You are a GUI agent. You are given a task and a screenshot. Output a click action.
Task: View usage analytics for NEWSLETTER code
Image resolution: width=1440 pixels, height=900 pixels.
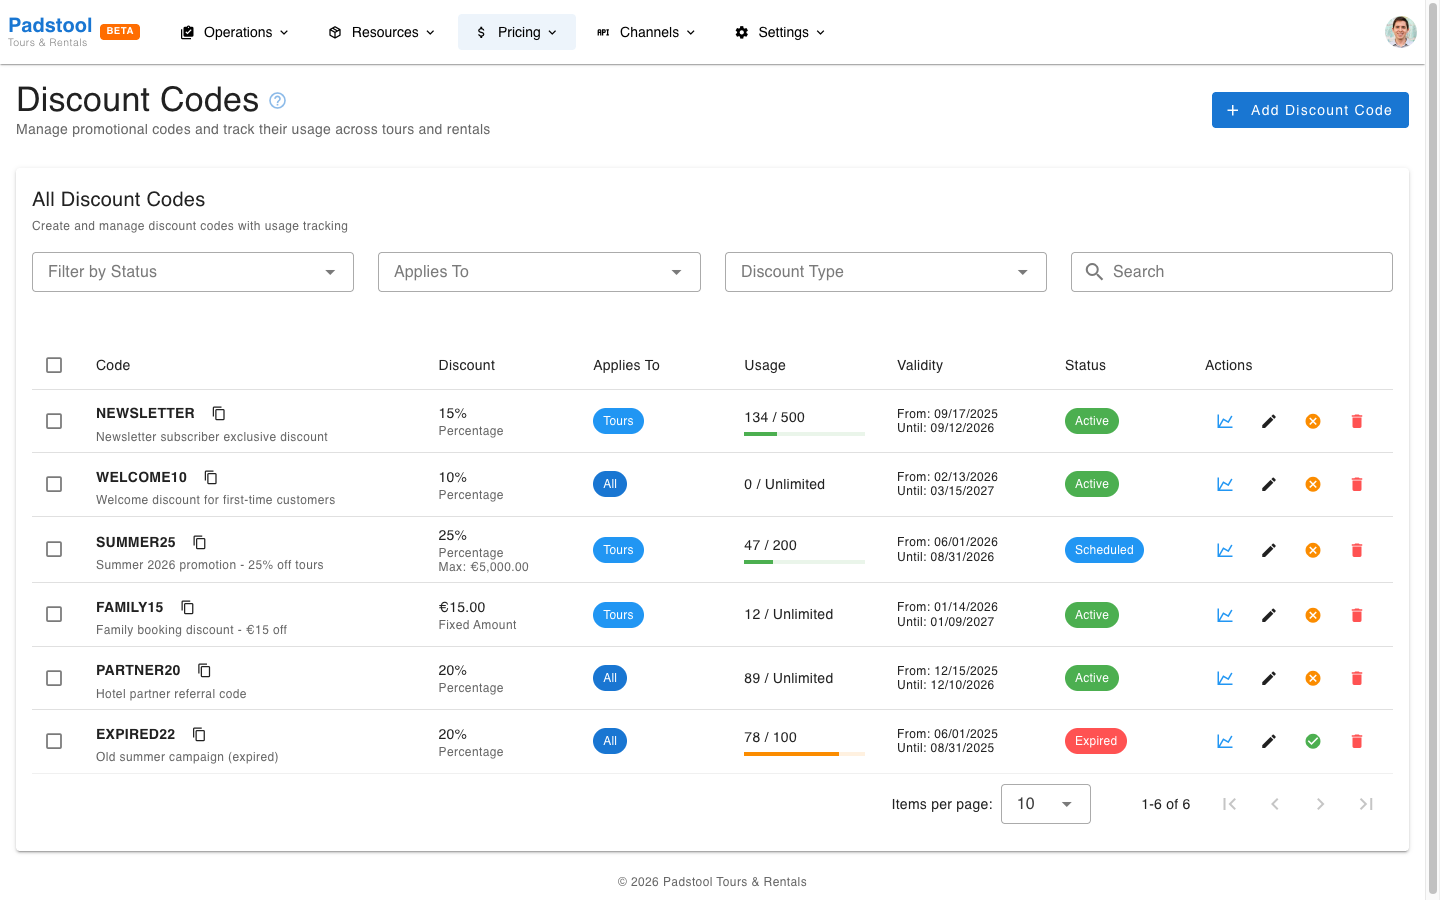point(1225,421)
